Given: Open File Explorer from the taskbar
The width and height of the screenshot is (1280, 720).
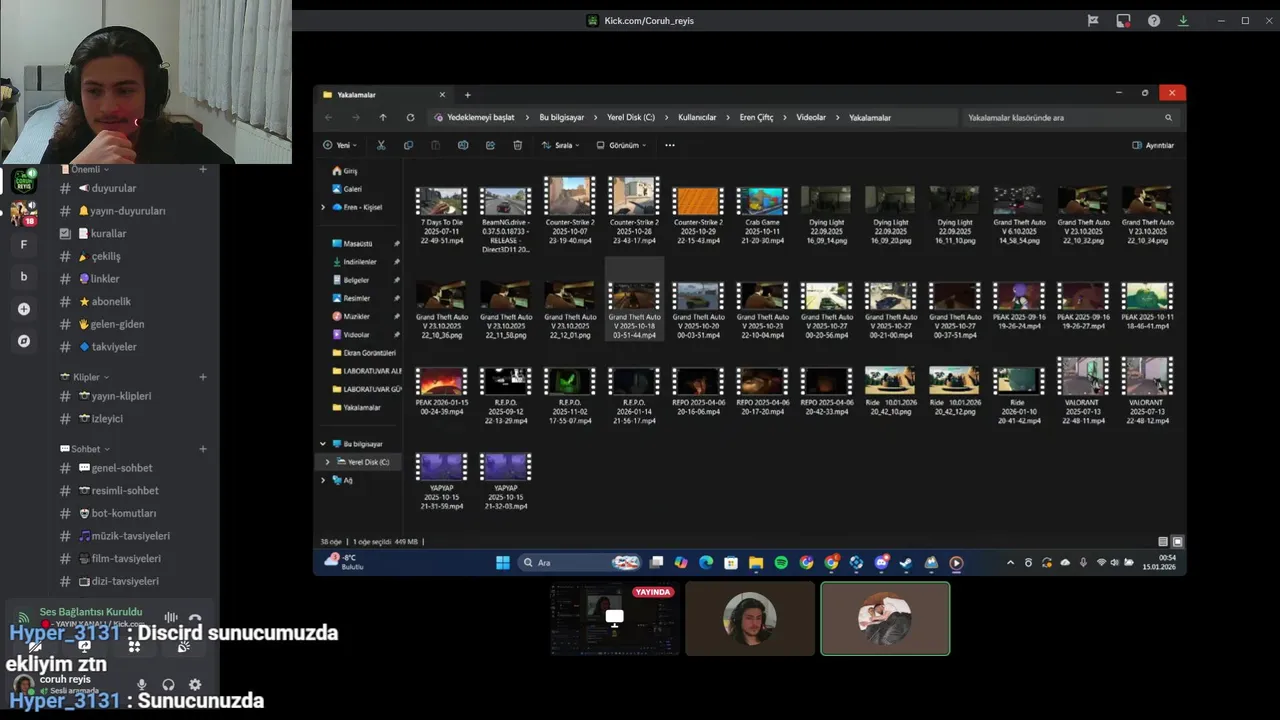Looking at the screenshot, I should tap(756, 563).
